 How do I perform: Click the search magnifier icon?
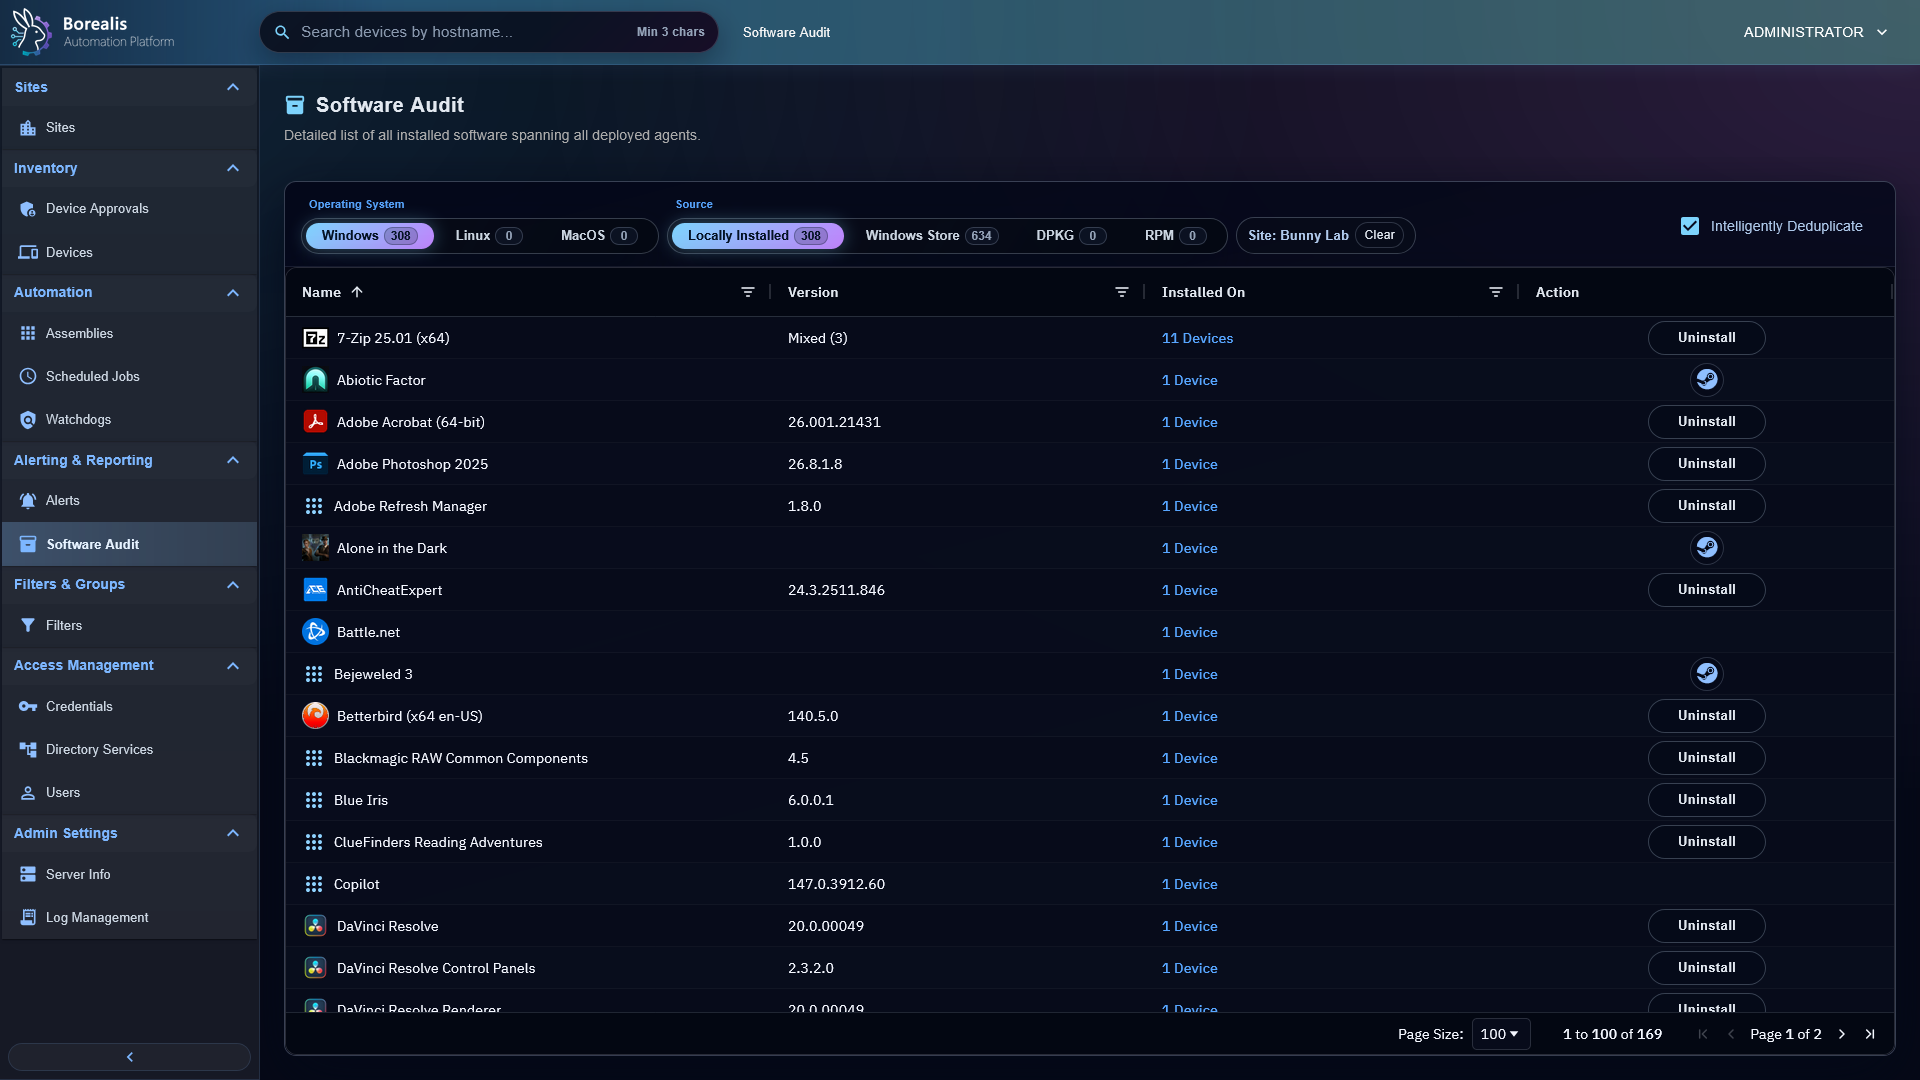coord(282,32)
